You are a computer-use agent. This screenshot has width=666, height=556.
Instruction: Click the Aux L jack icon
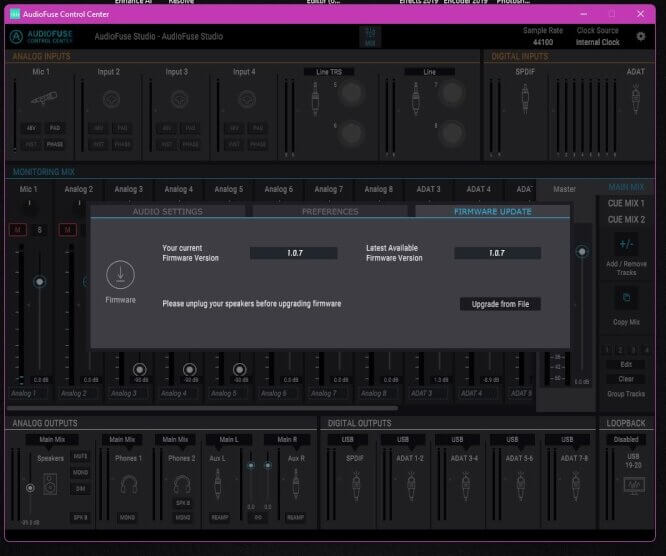pos(217,484)
